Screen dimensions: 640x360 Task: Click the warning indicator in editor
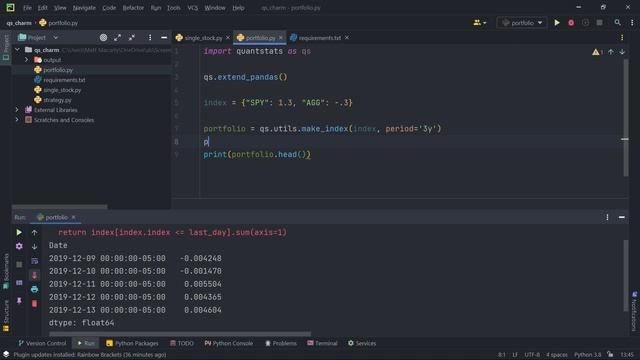coord(598,52)
